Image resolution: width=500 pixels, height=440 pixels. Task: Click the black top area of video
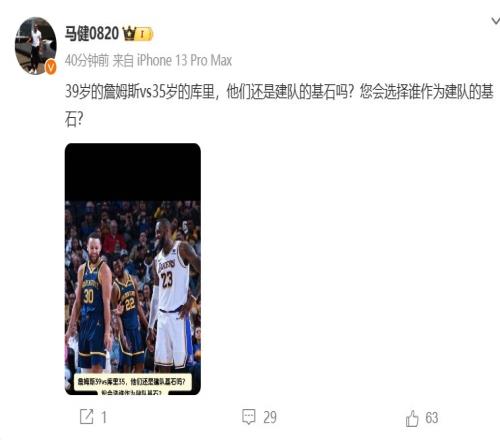(133, 172)
